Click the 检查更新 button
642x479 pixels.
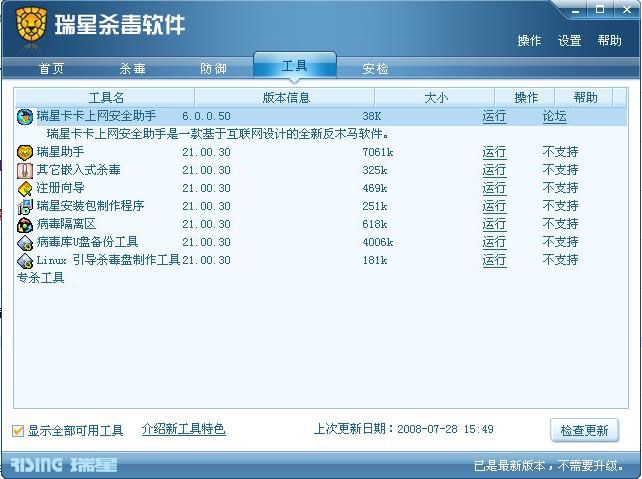[584, 430]
